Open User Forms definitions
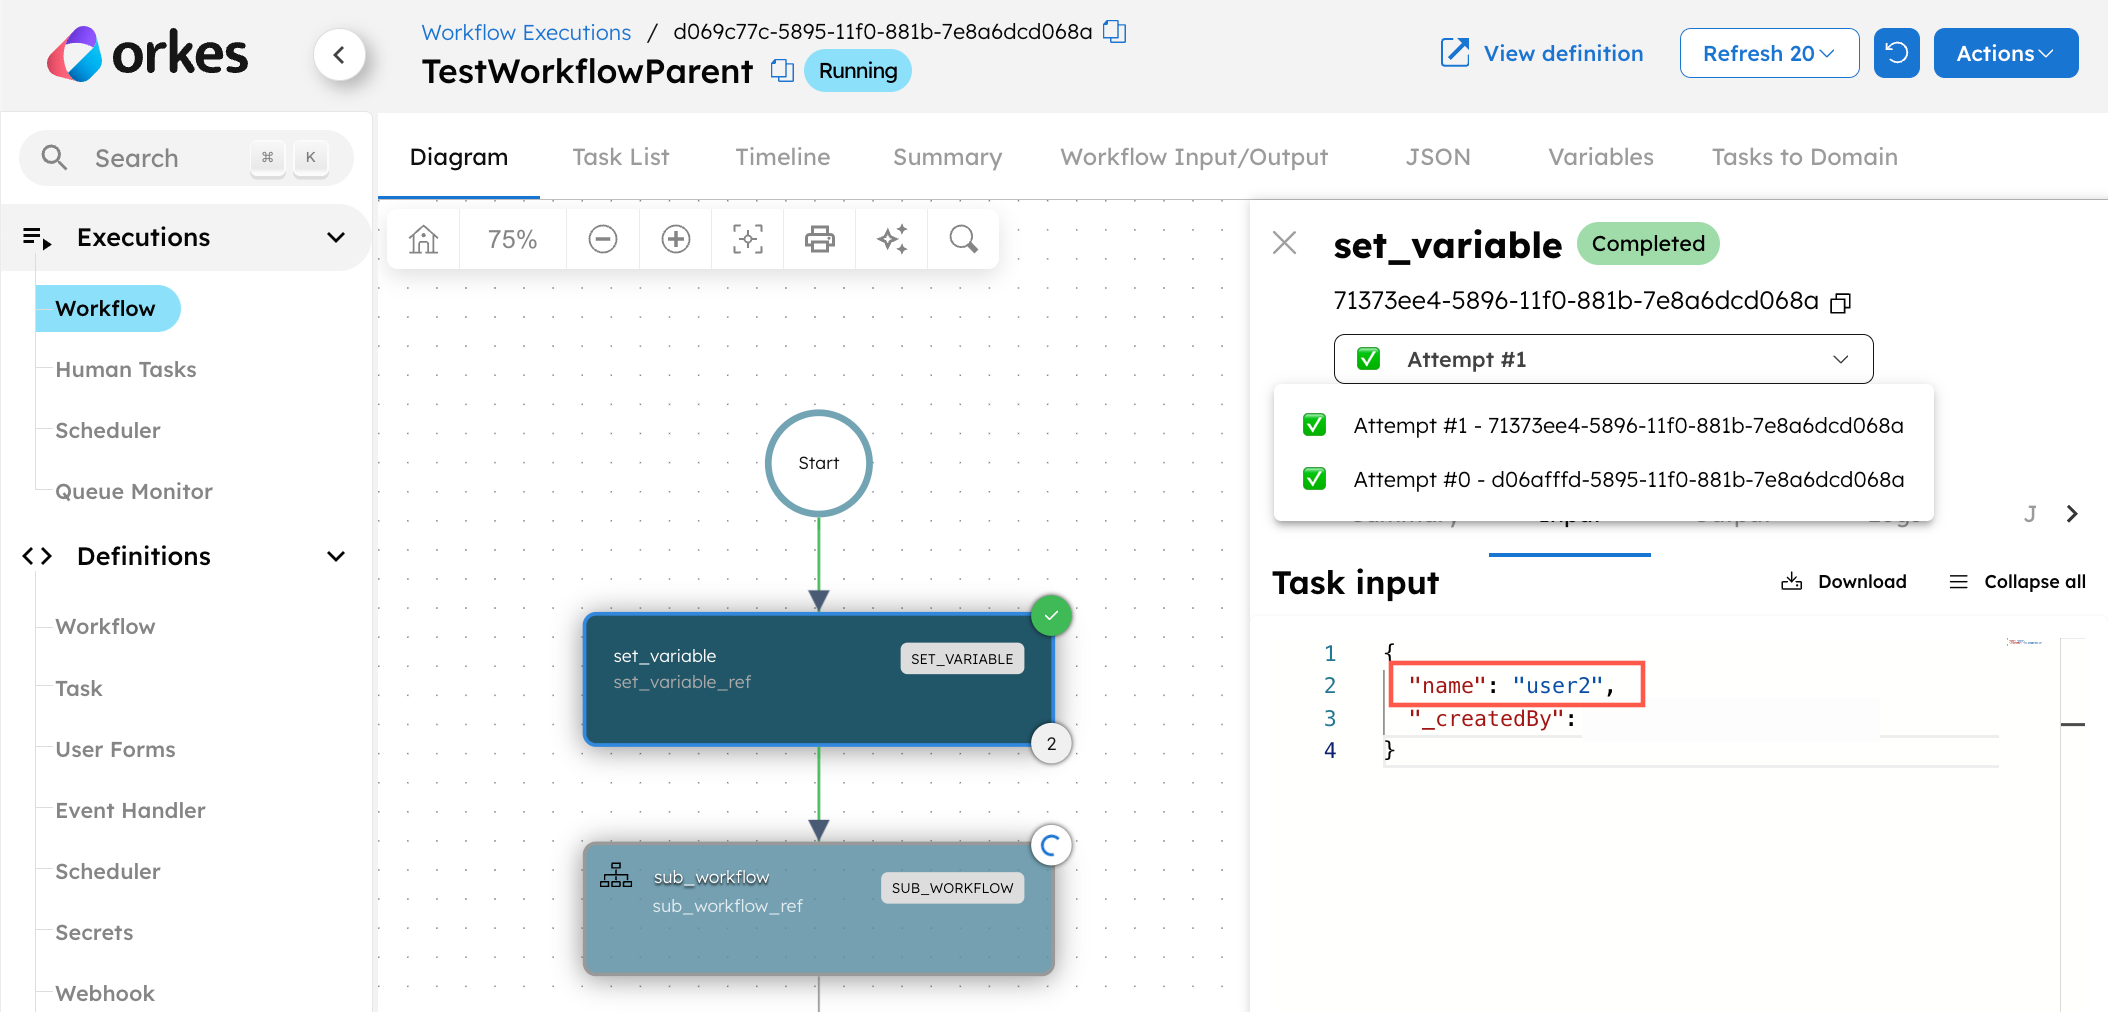Image resolution: width=2108 pixels, height=1012 pixels. [116, 749]
